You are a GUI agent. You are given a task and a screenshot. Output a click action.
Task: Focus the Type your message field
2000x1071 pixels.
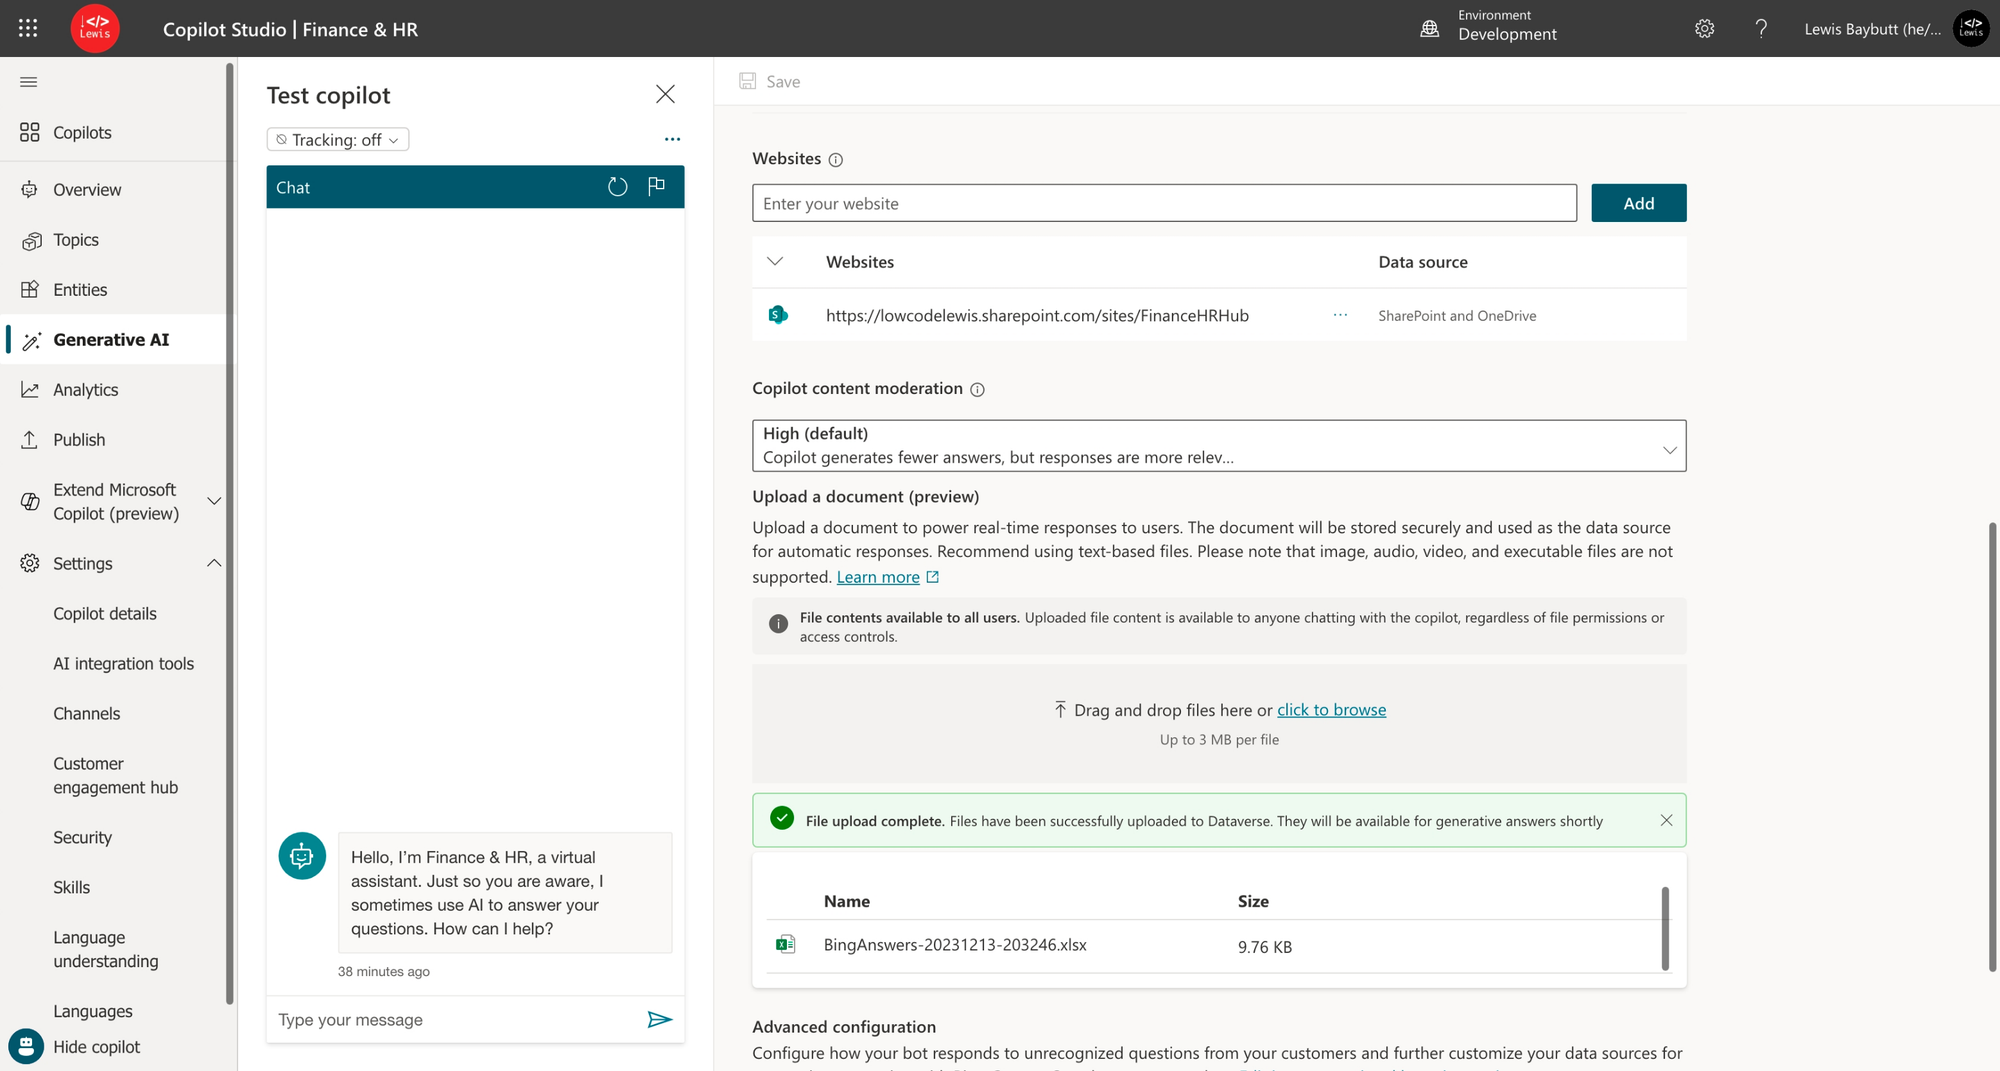(x=455, y=1019)
